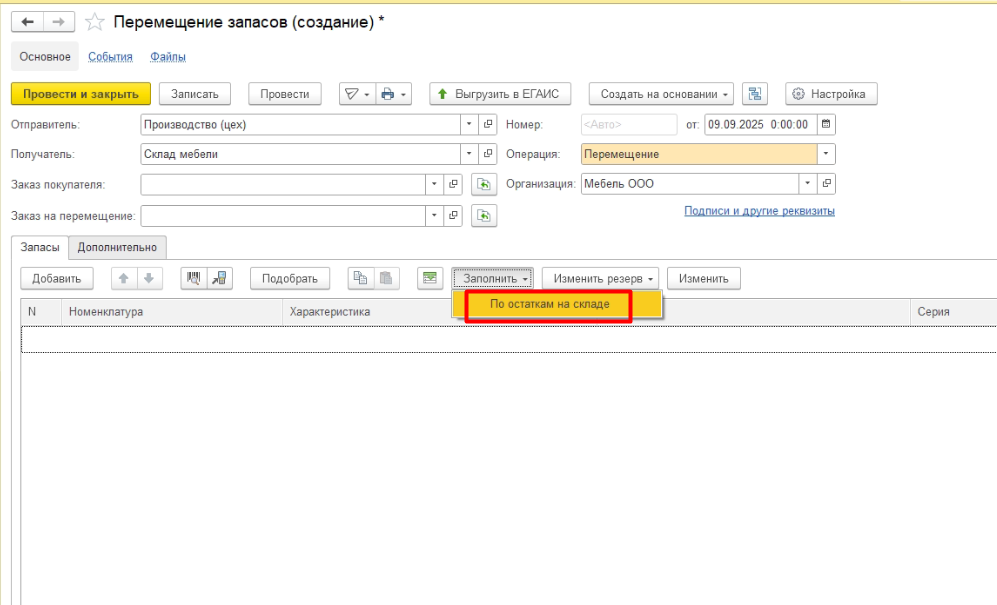Open the Изменить резерв dropdown
The height and width of the screenshot is (605, 997).
coord(600,279)
